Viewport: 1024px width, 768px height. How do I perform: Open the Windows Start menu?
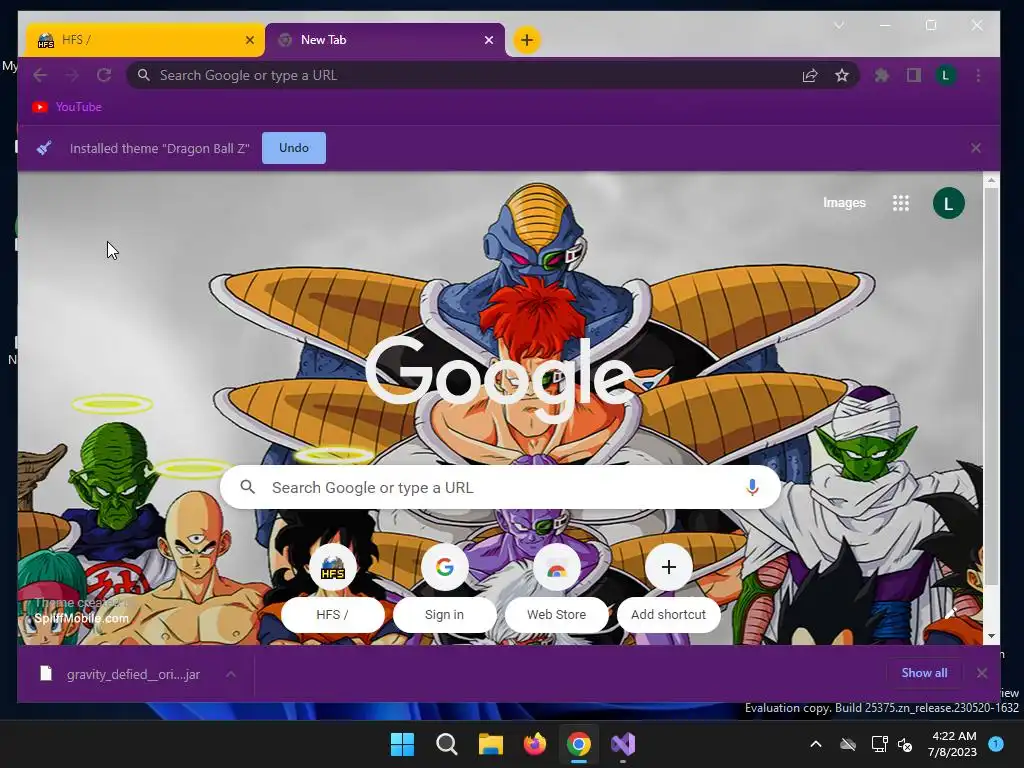click(402, 744)
